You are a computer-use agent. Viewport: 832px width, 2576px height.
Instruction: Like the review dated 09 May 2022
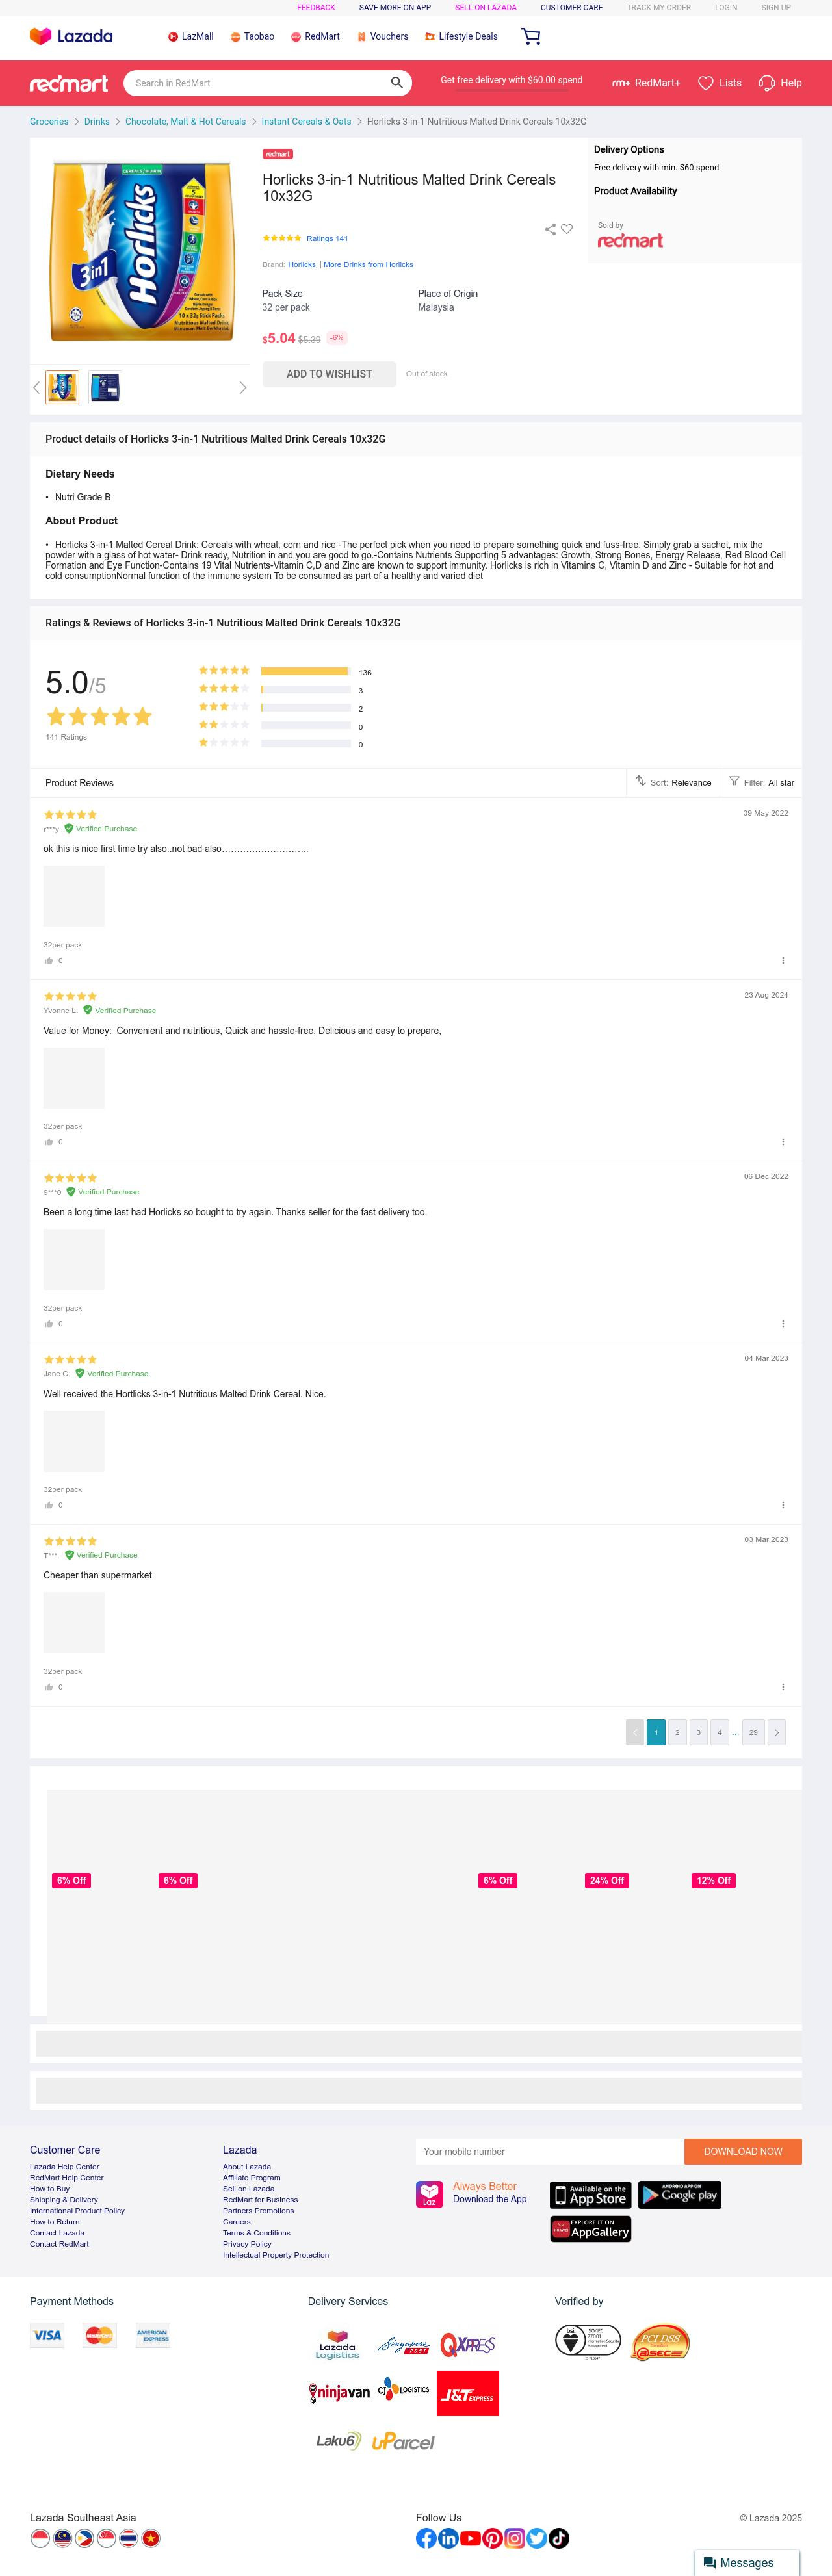(x=49, y=960)
